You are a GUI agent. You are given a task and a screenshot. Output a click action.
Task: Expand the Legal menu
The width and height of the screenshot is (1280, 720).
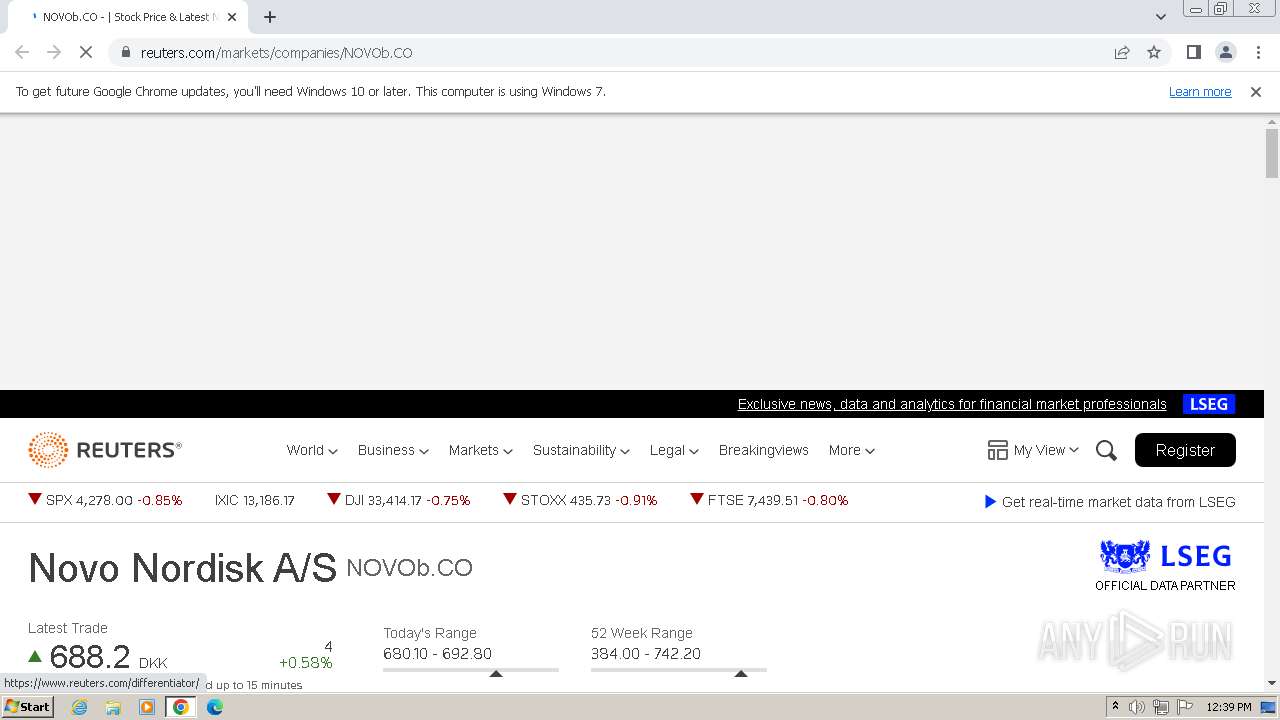674,450
